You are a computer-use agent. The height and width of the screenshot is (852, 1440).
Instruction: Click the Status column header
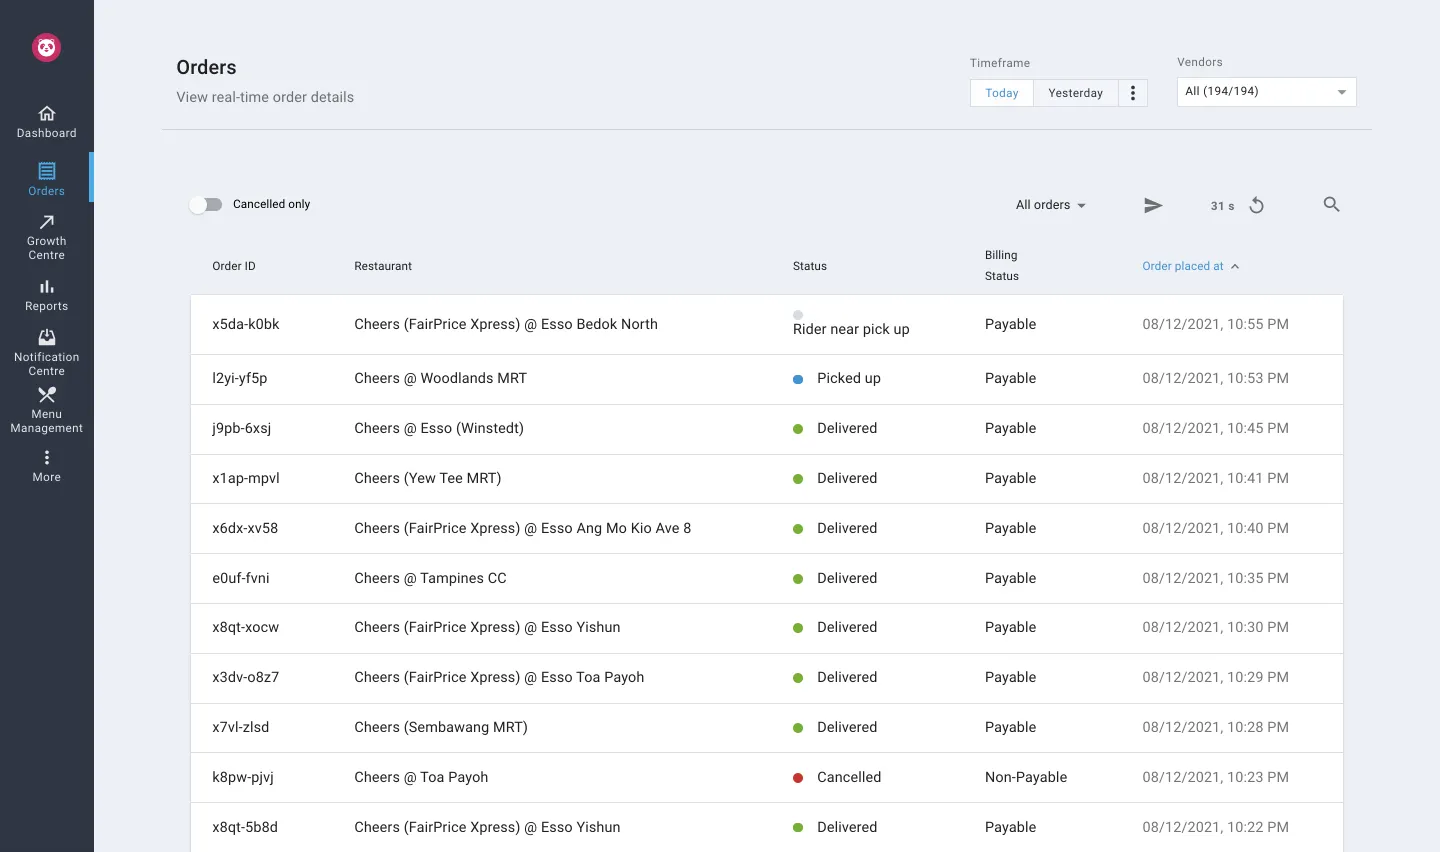coord(810,266)
